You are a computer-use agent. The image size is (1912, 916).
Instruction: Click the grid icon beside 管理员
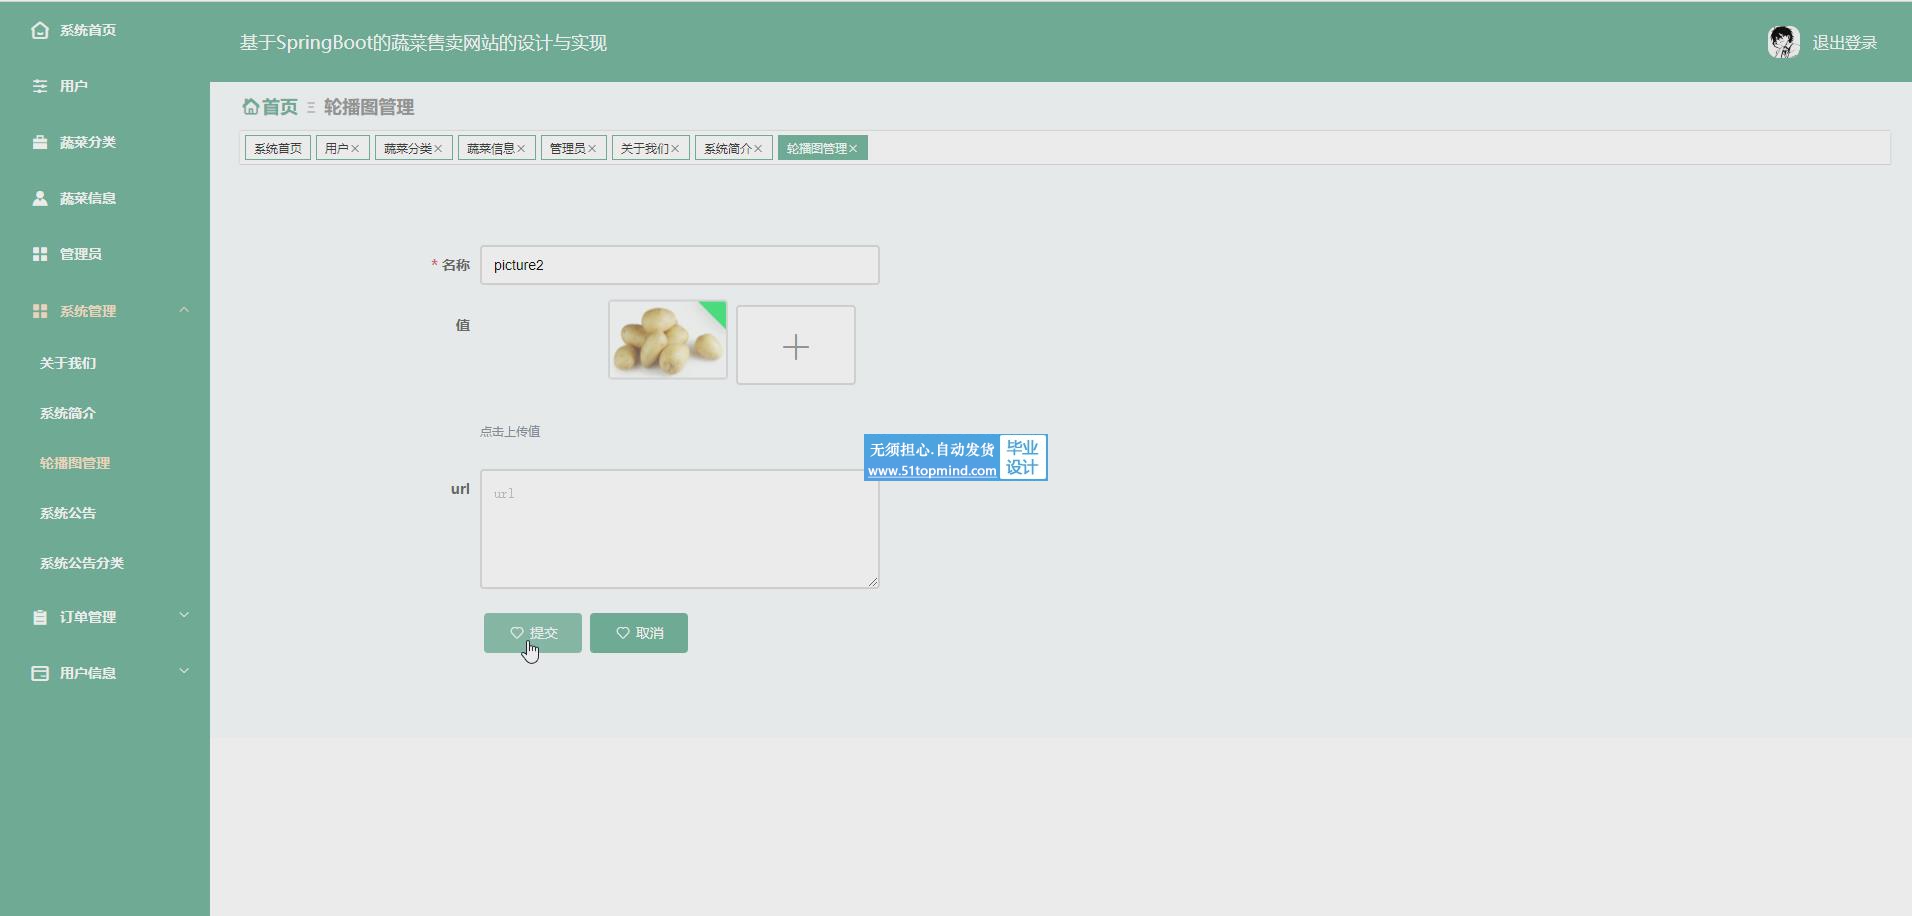(x=40, y=254)
